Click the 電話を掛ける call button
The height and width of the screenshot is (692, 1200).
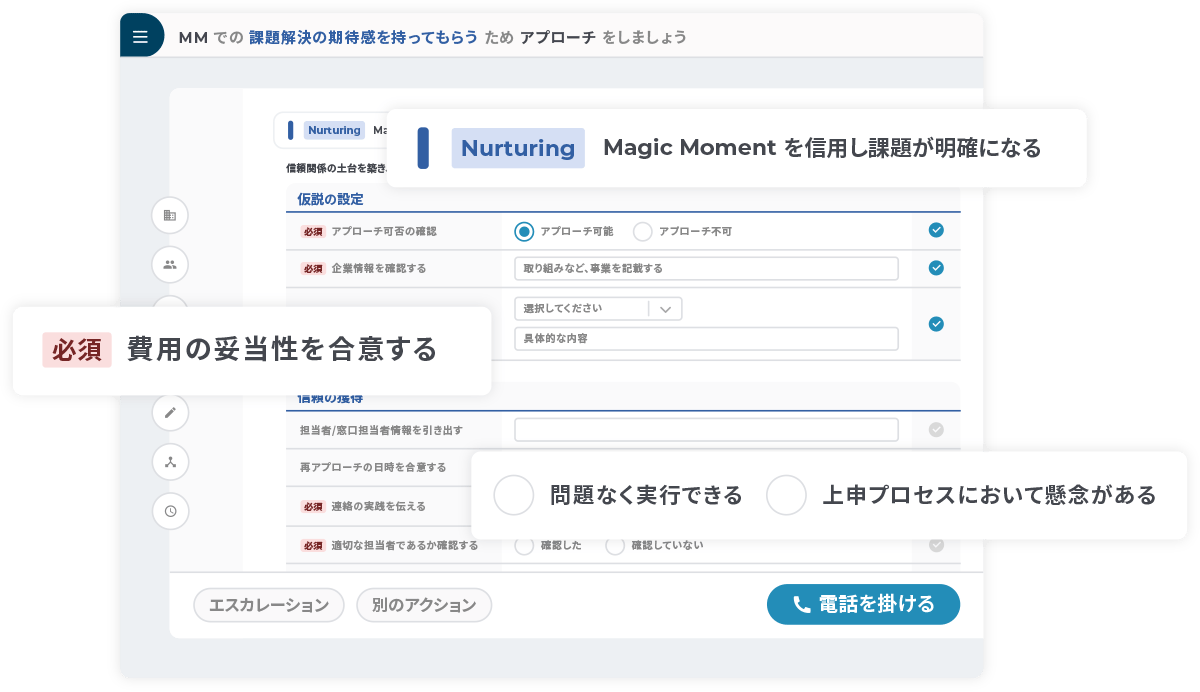863,604
